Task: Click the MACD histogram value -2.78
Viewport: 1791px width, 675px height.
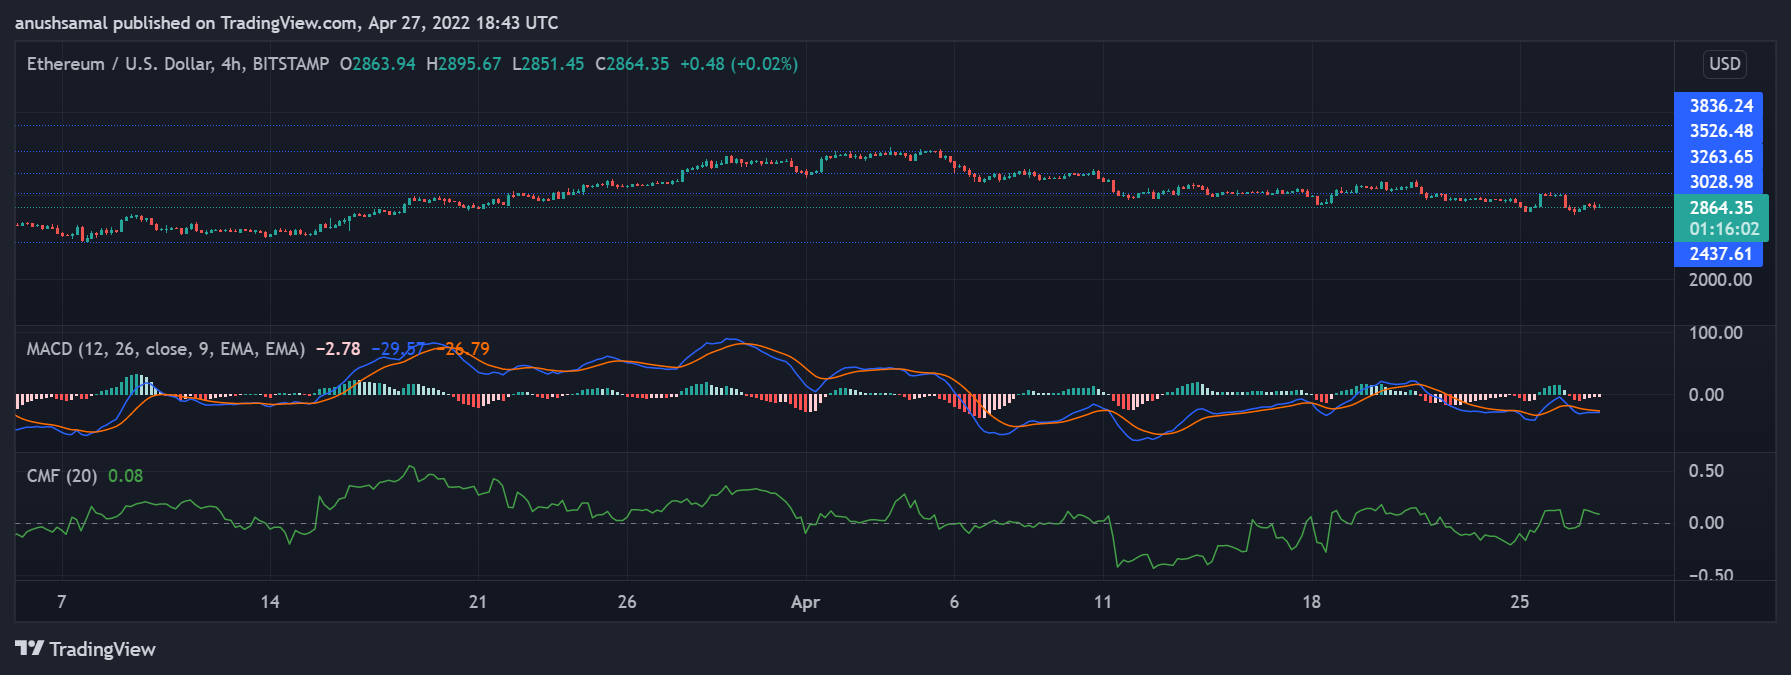Action: point(338,349)
